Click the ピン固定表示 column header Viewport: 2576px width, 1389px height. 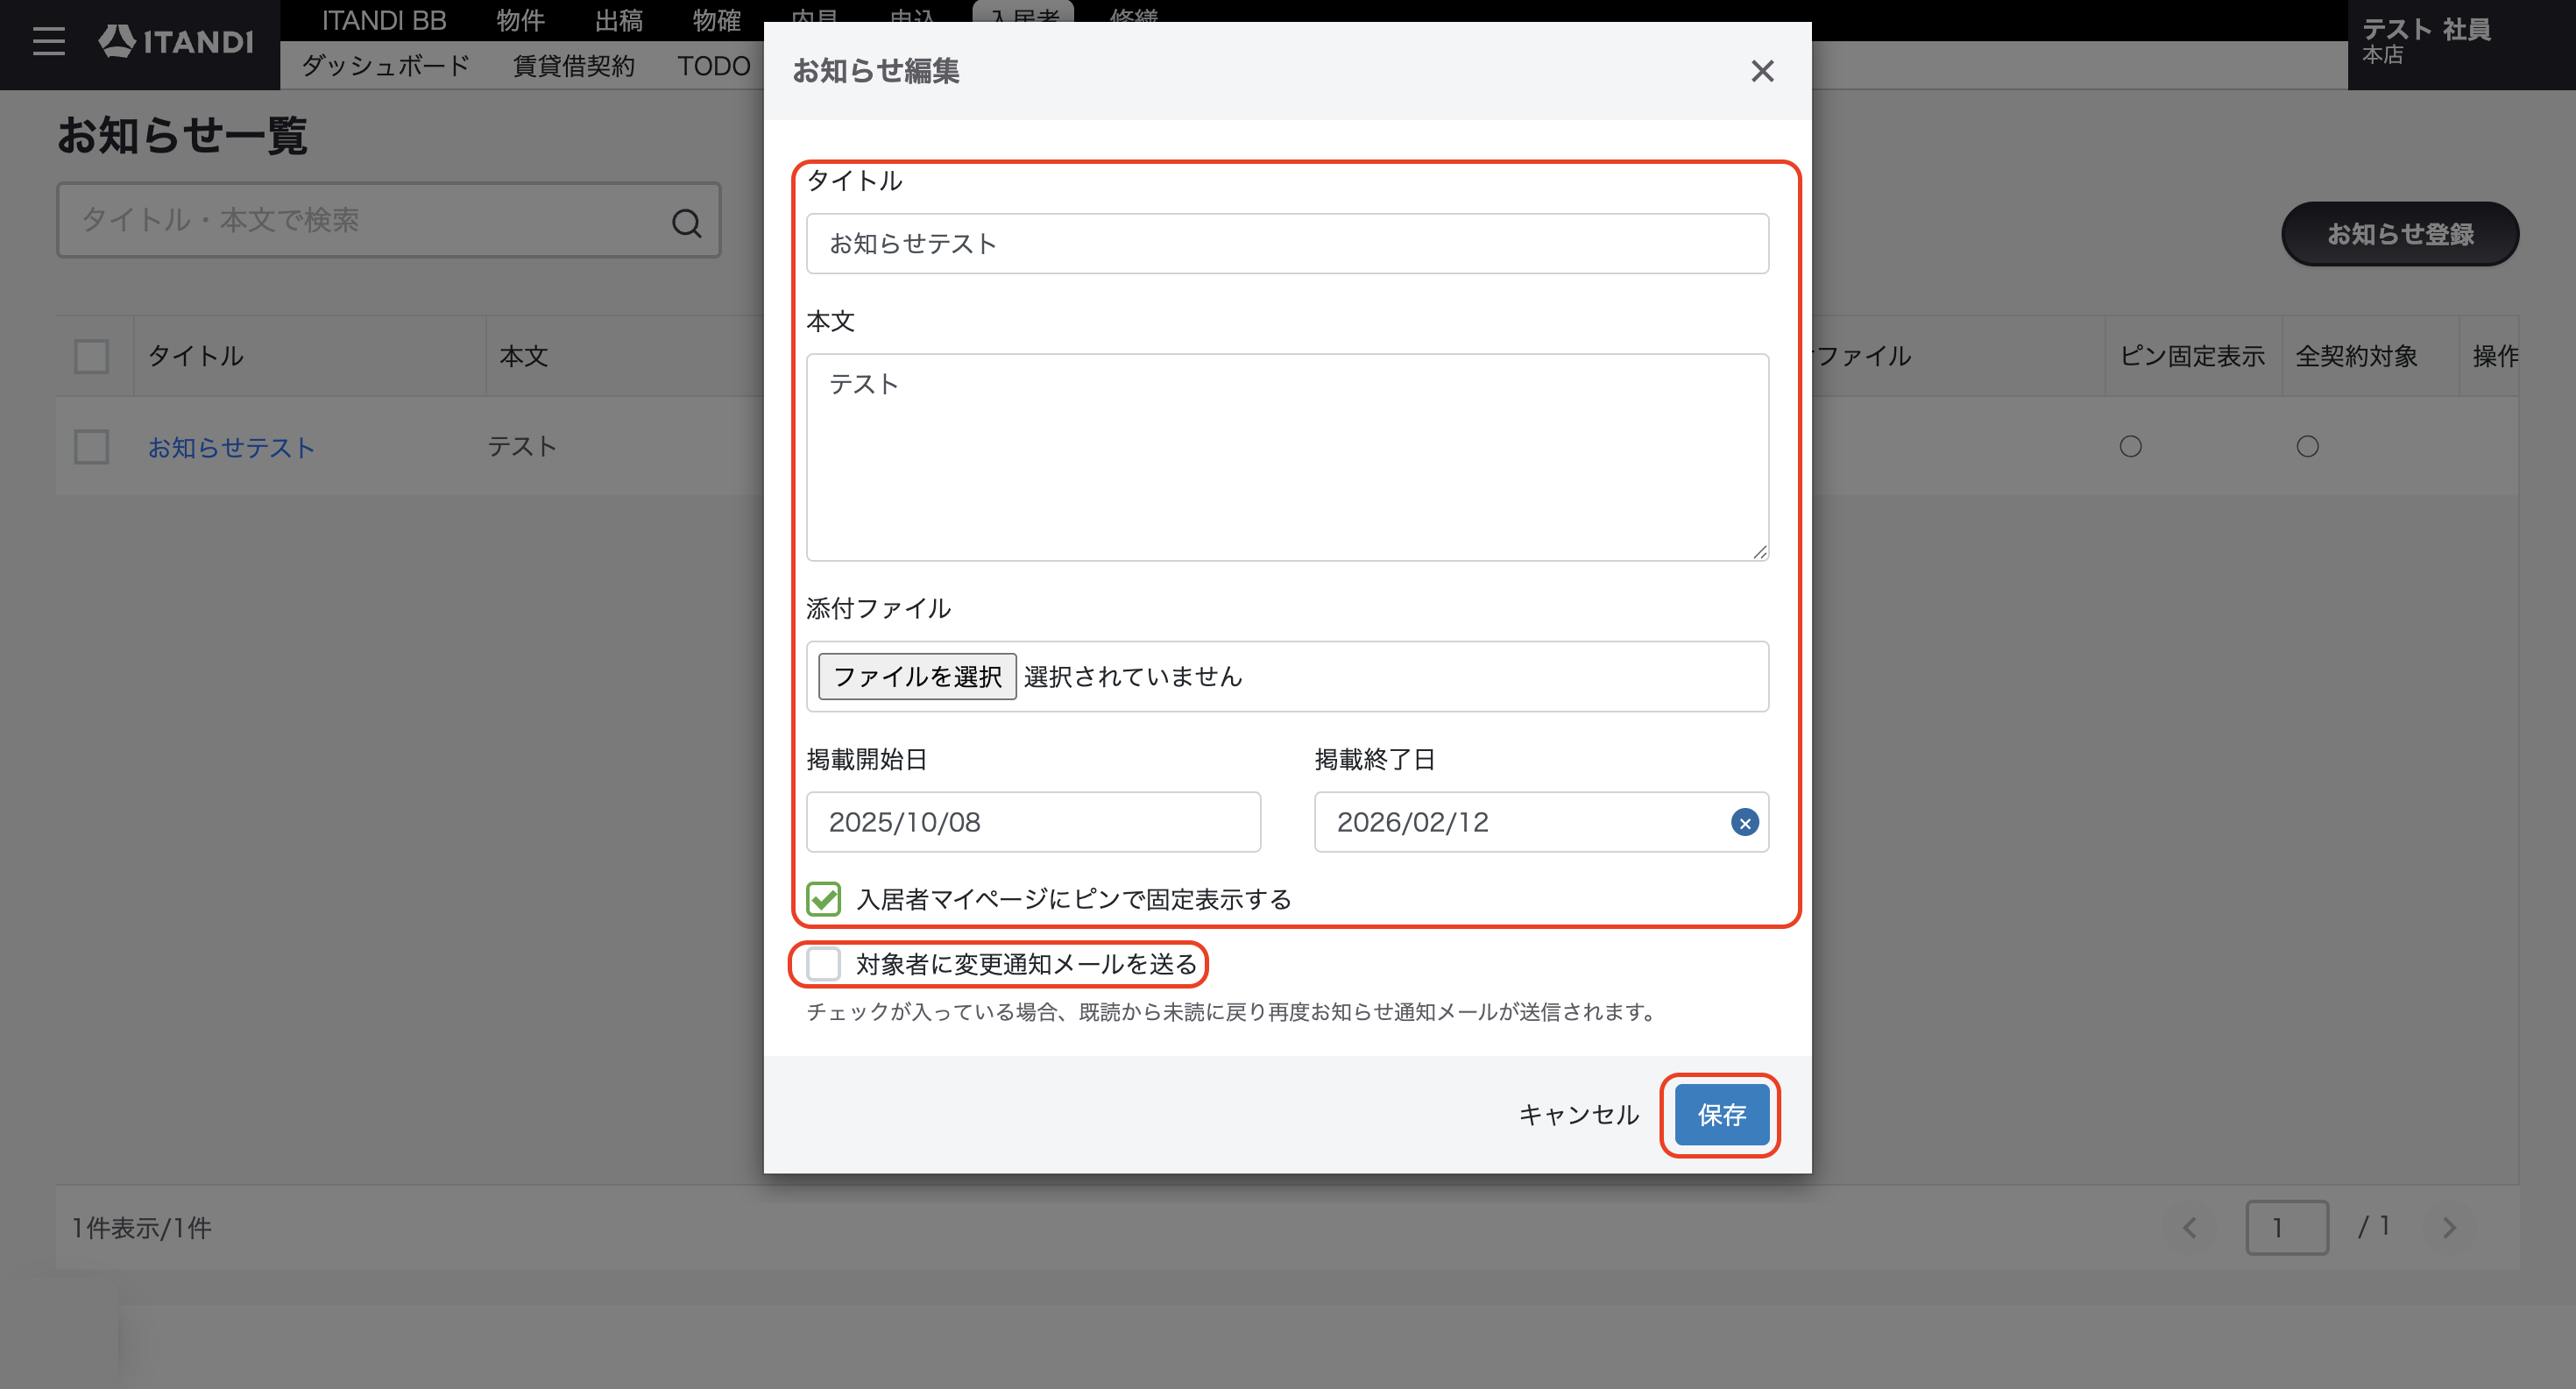pyautogui.click(x=2192, y=356)
